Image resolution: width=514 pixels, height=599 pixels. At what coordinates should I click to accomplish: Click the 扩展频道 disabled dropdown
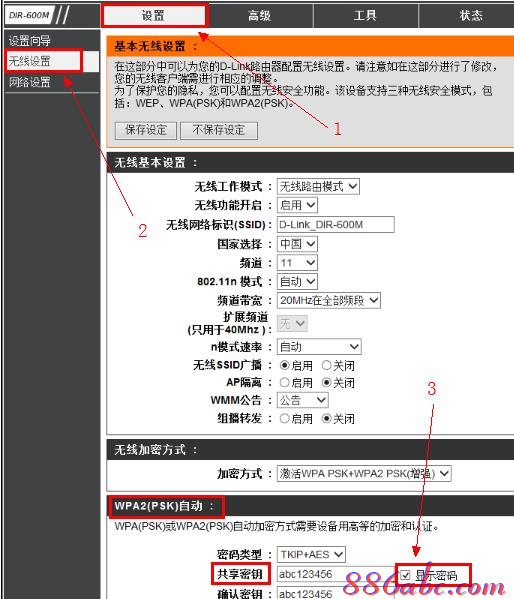292,324
